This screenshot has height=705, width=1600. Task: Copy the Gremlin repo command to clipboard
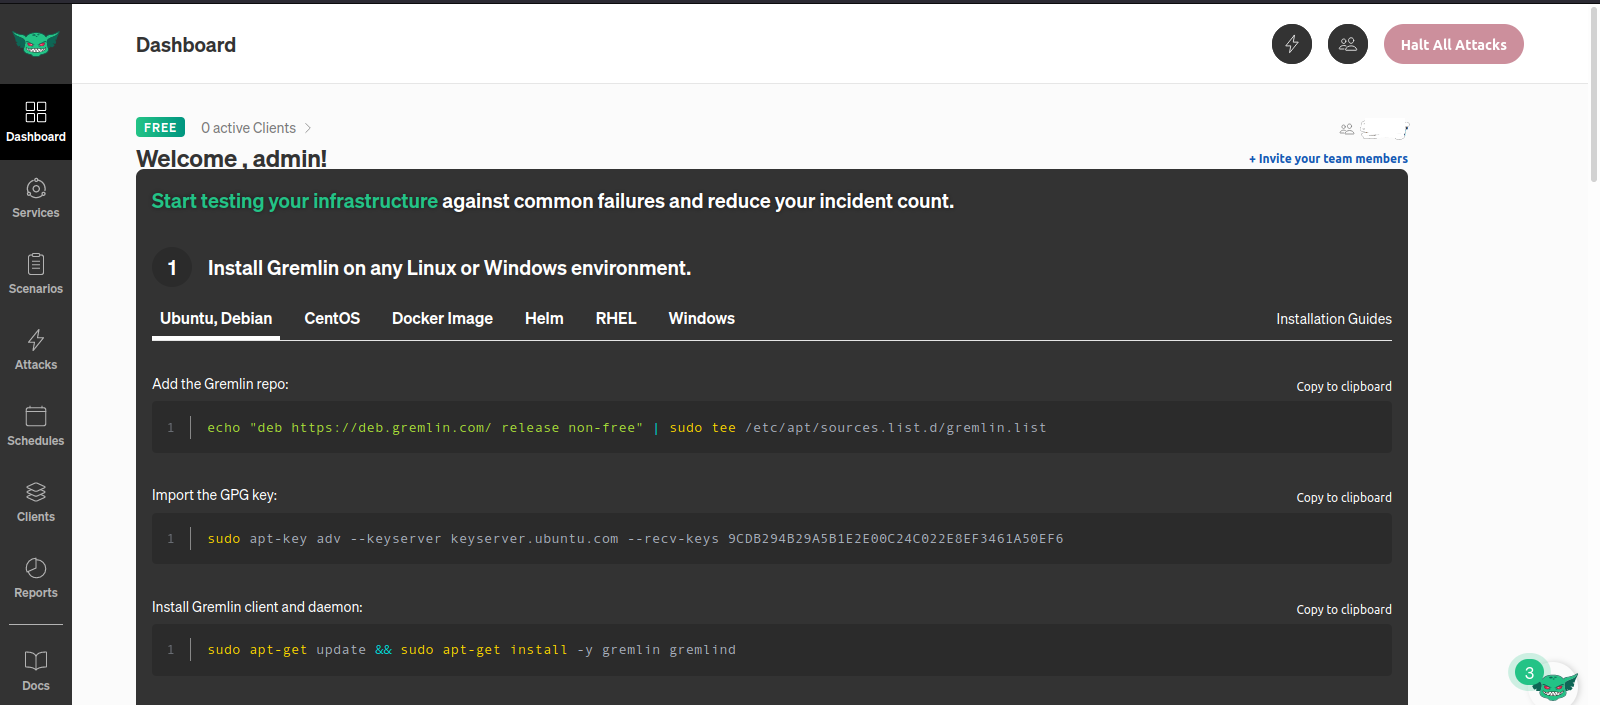coord(1344,386)
